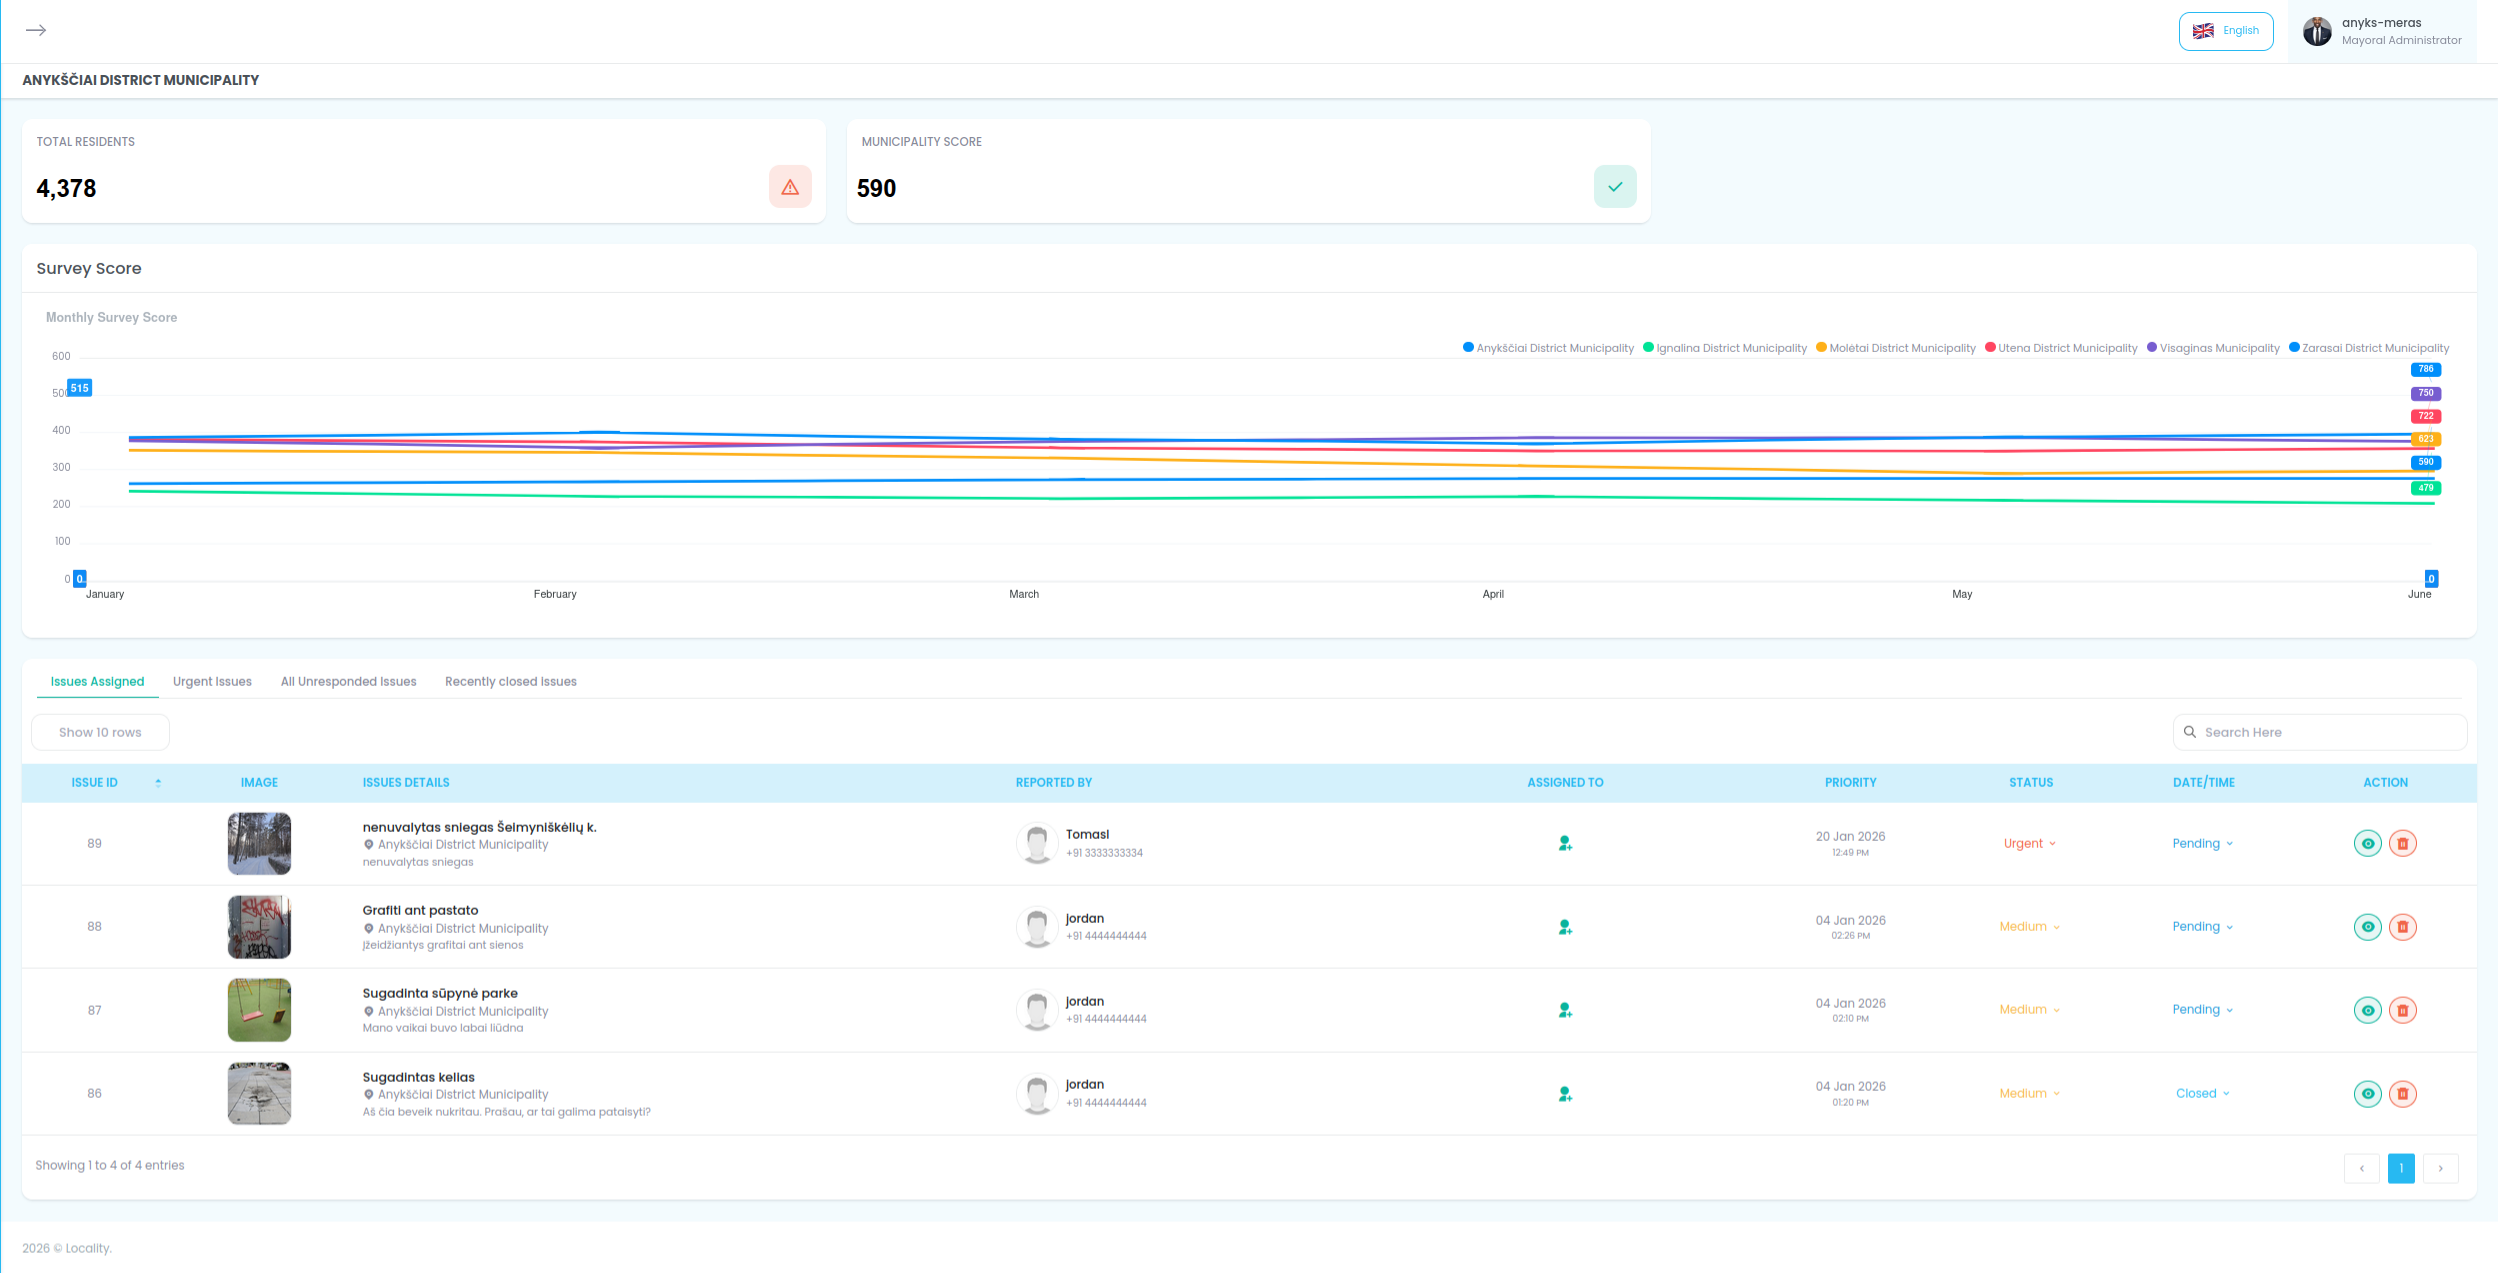The width and height of the screenshot is (2498, 1273).
Task: Open the Recently closed Issues tab
Action: click(511, 681)
